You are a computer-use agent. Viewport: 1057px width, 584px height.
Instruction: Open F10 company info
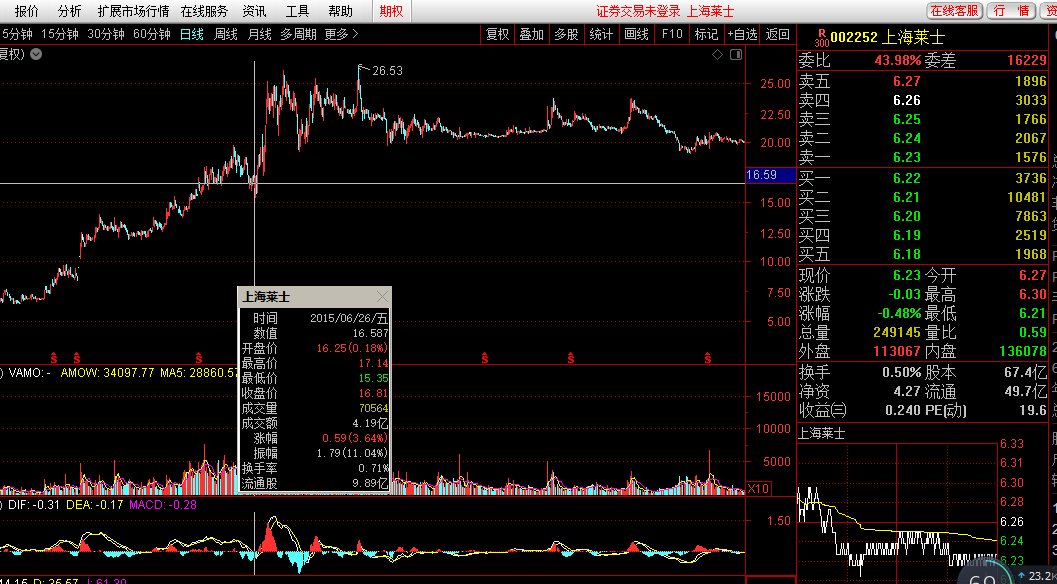pyautogui.click(x=672, y=34)
